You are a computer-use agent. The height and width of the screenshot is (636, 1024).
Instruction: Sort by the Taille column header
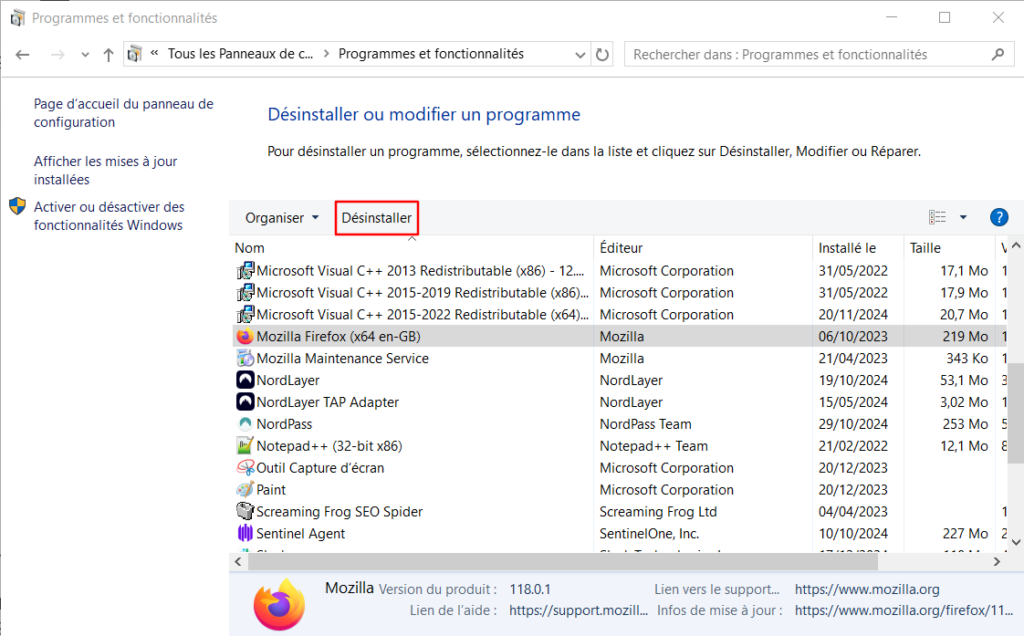[925, 248]
